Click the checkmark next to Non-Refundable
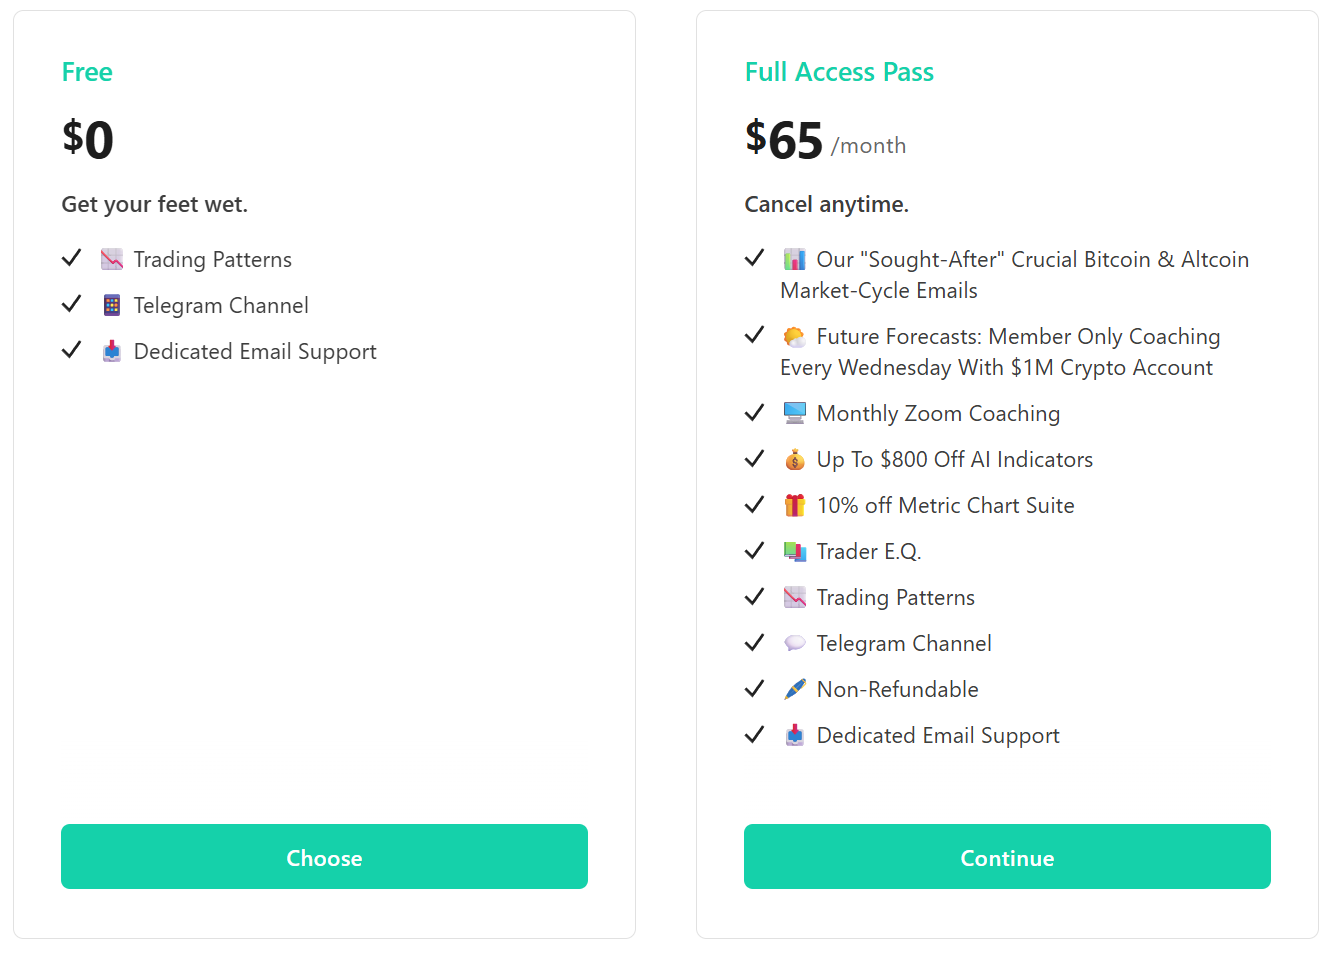The height and width of the screenshot is (953, 1331). pos(754,688)
